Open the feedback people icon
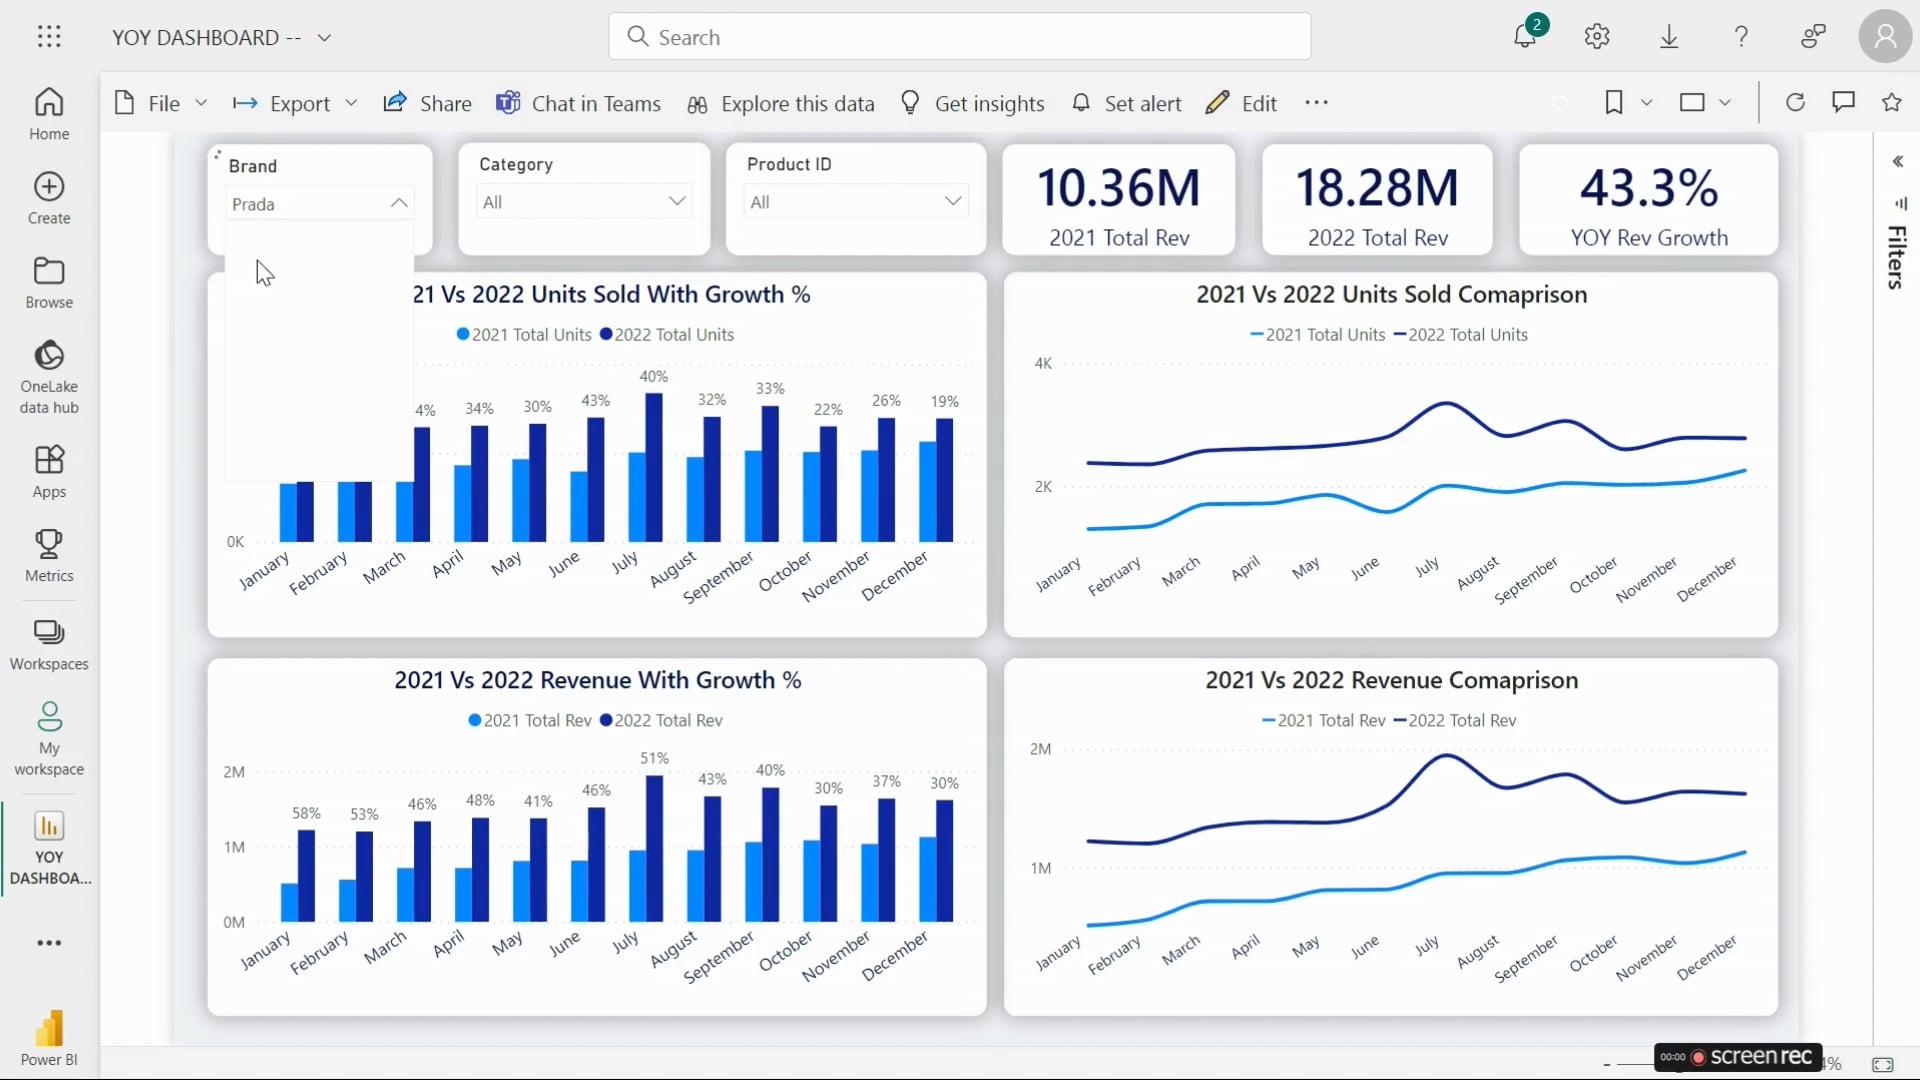1920x1080 pixels. coord(1813,37)
